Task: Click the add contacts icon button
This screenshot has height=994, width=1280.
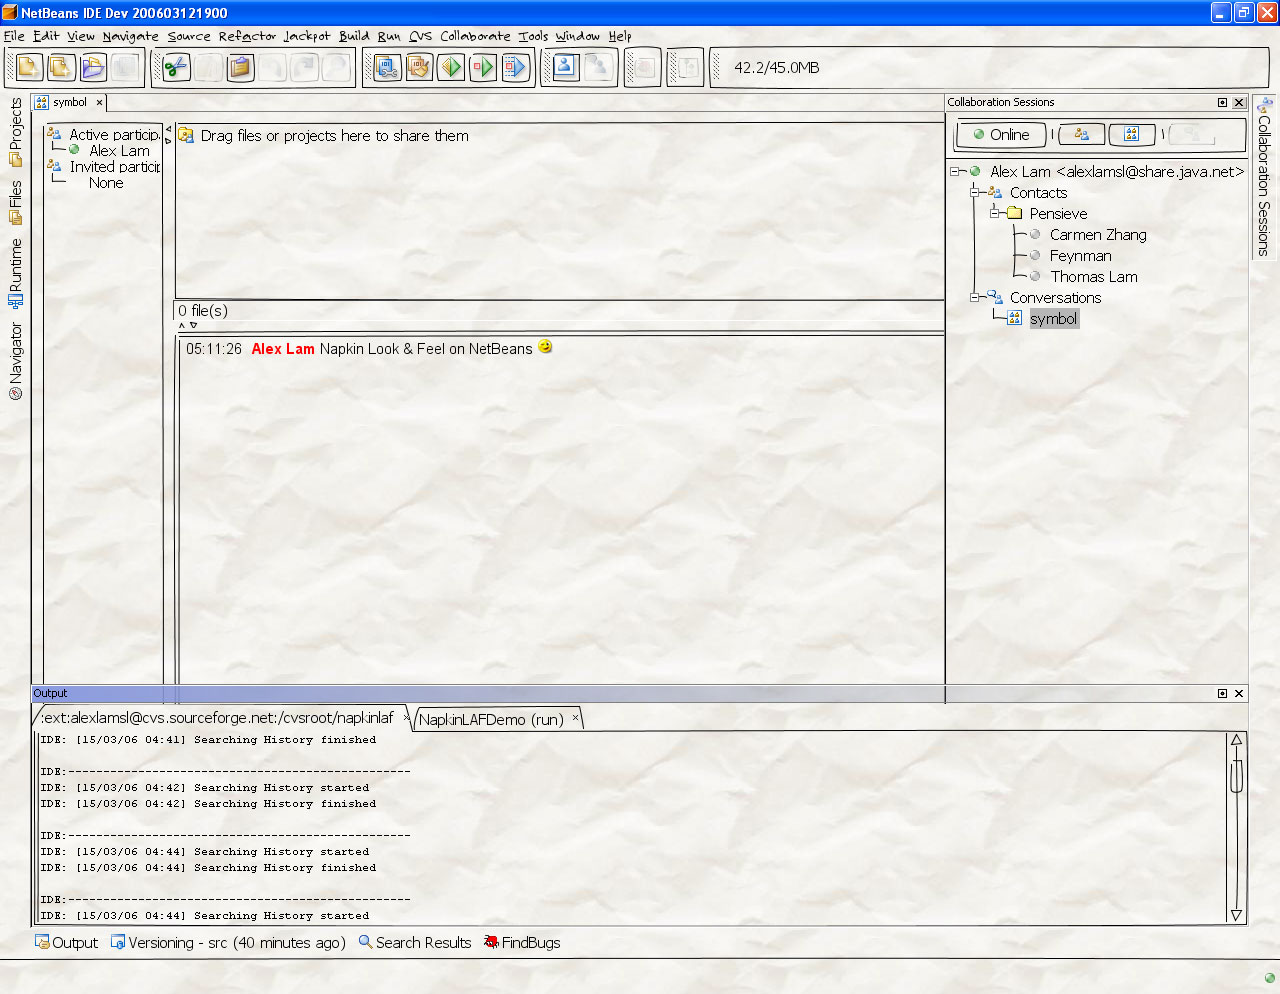Action: pos(1081,134)
